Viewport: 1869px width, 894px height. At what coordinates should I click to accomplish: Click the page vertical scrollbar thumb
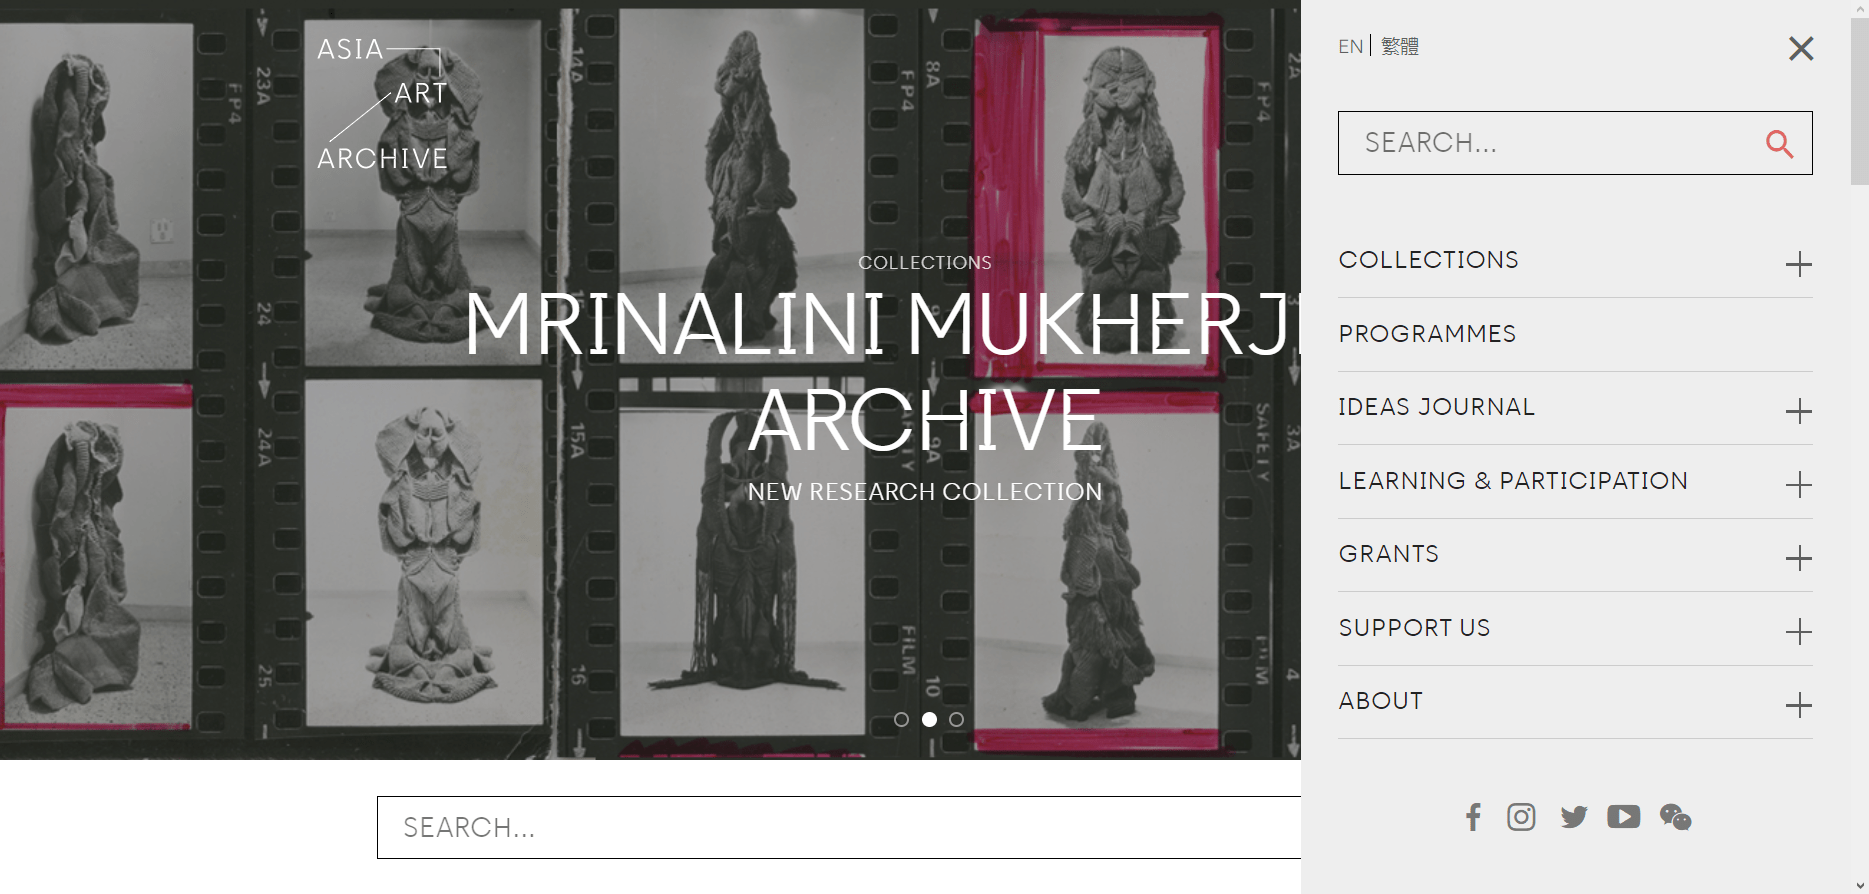(x=1860, y=100)
